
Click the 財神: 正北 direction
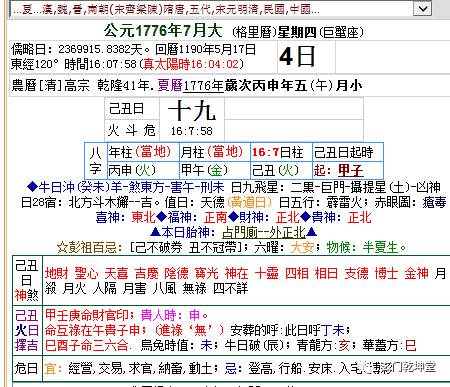click(269, 218)
